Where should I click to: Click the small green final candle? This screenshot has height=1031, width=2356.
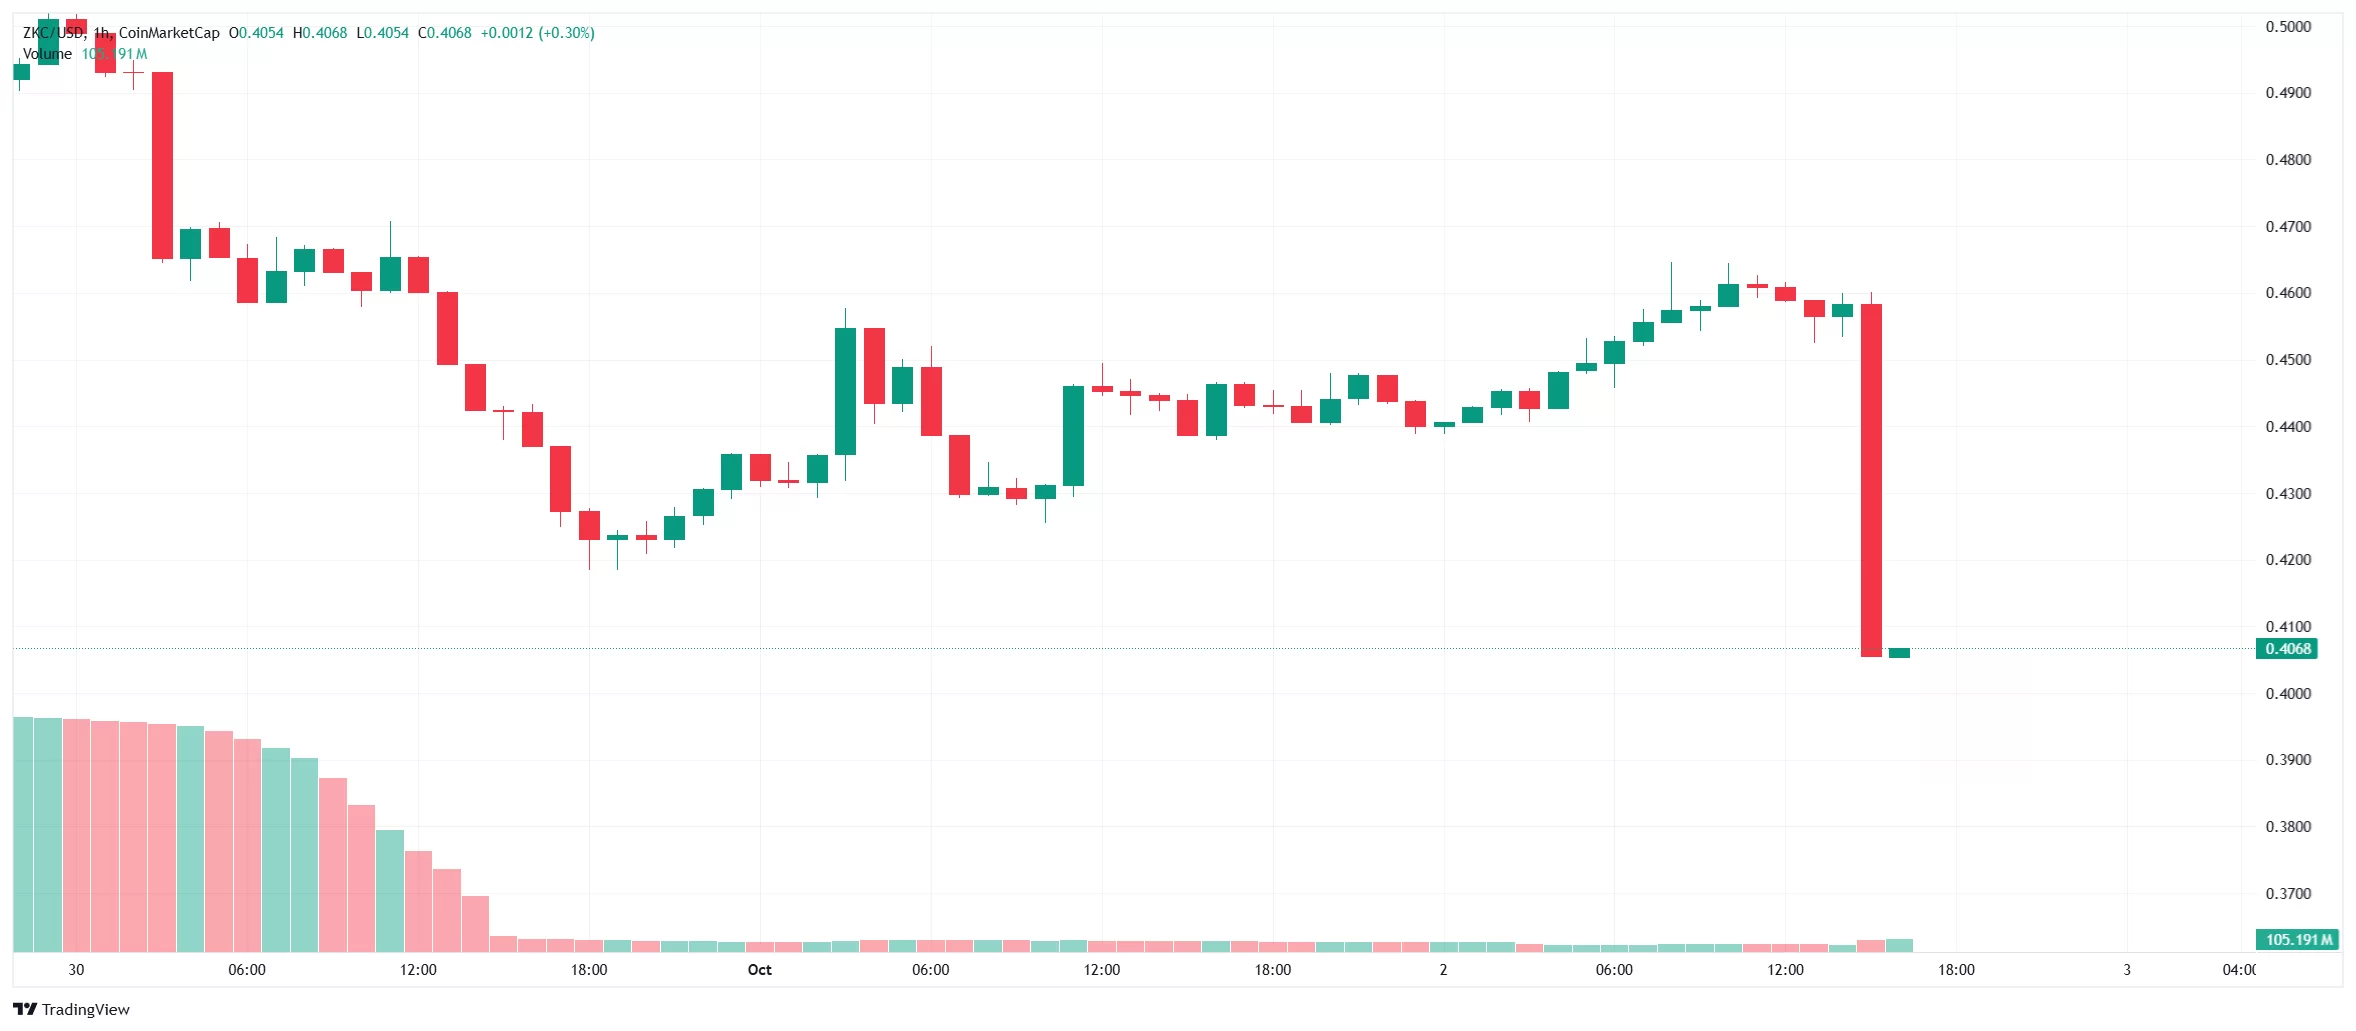pos(1899,653)
